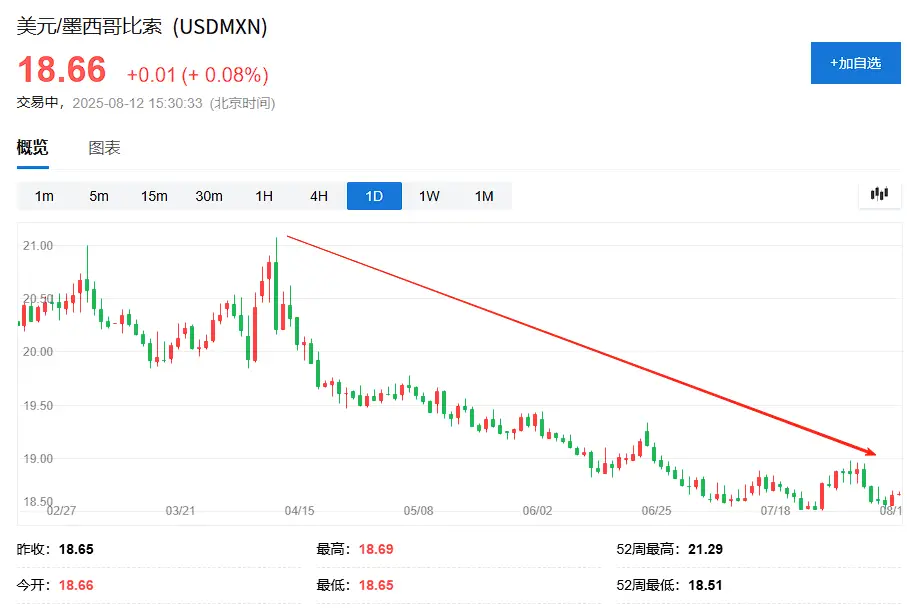Click the red arrowhead on the trend line

(x=869, y=452)
